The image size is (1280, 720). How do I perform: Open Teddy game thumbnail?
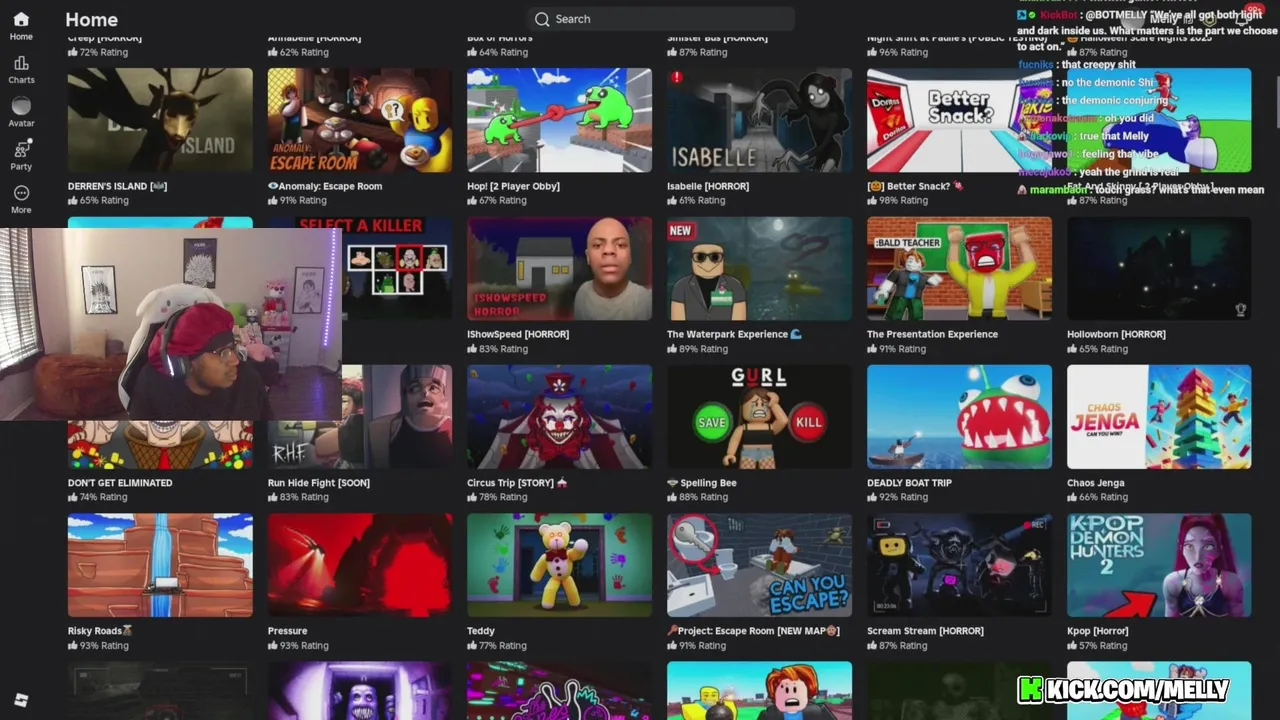(559, 565)
